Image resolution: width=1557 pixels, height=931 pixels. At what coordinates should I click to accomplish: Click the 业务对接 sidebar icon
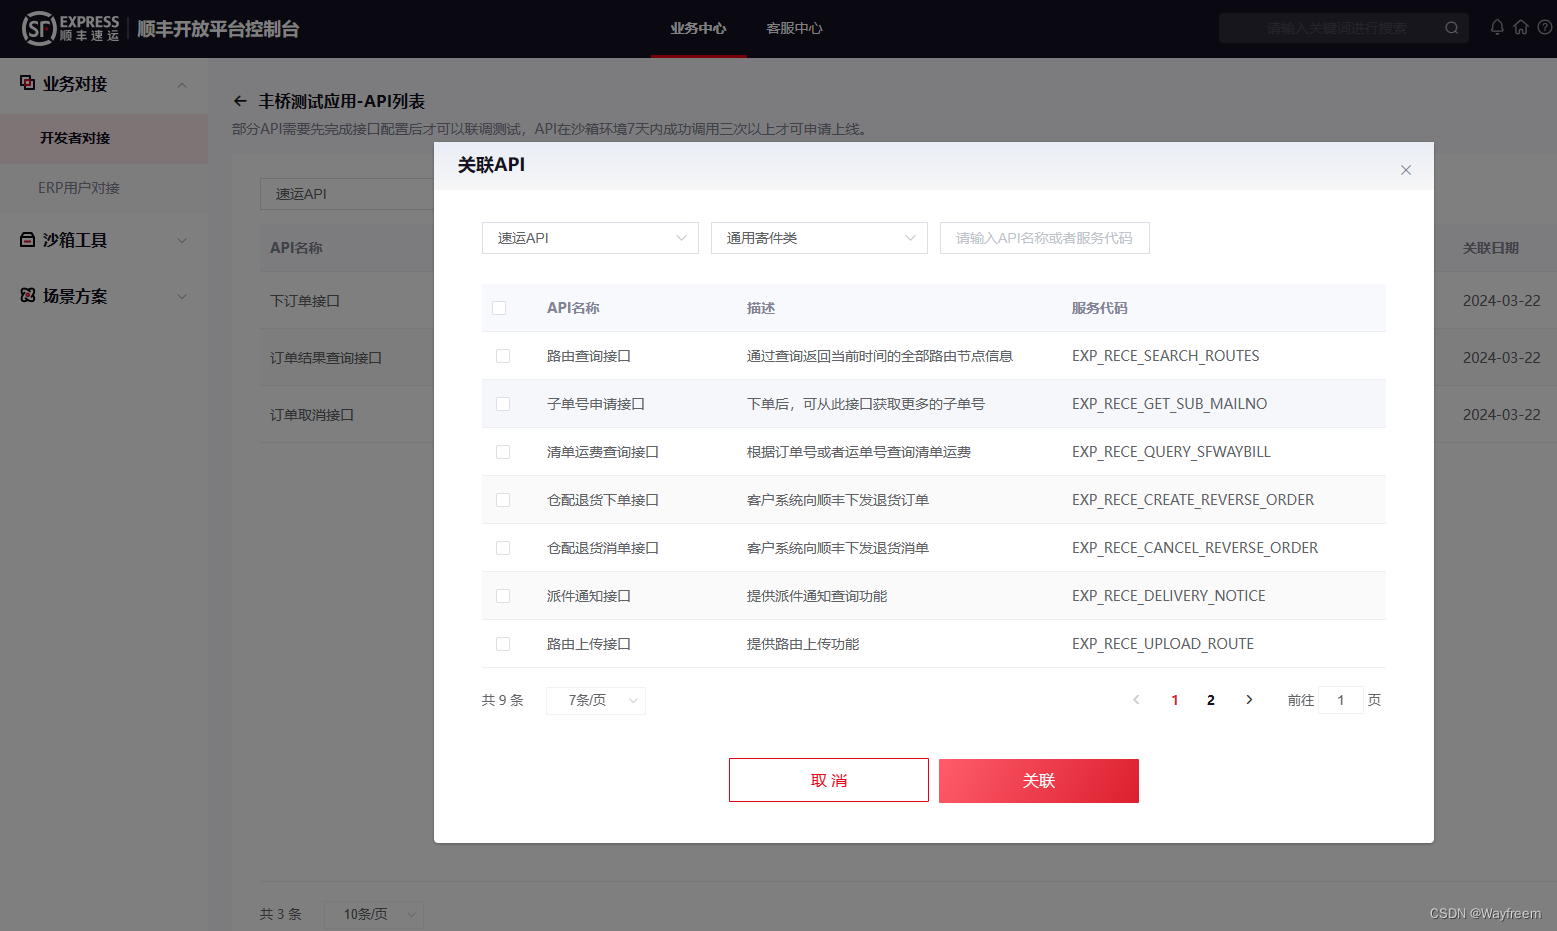pos(28,83)
